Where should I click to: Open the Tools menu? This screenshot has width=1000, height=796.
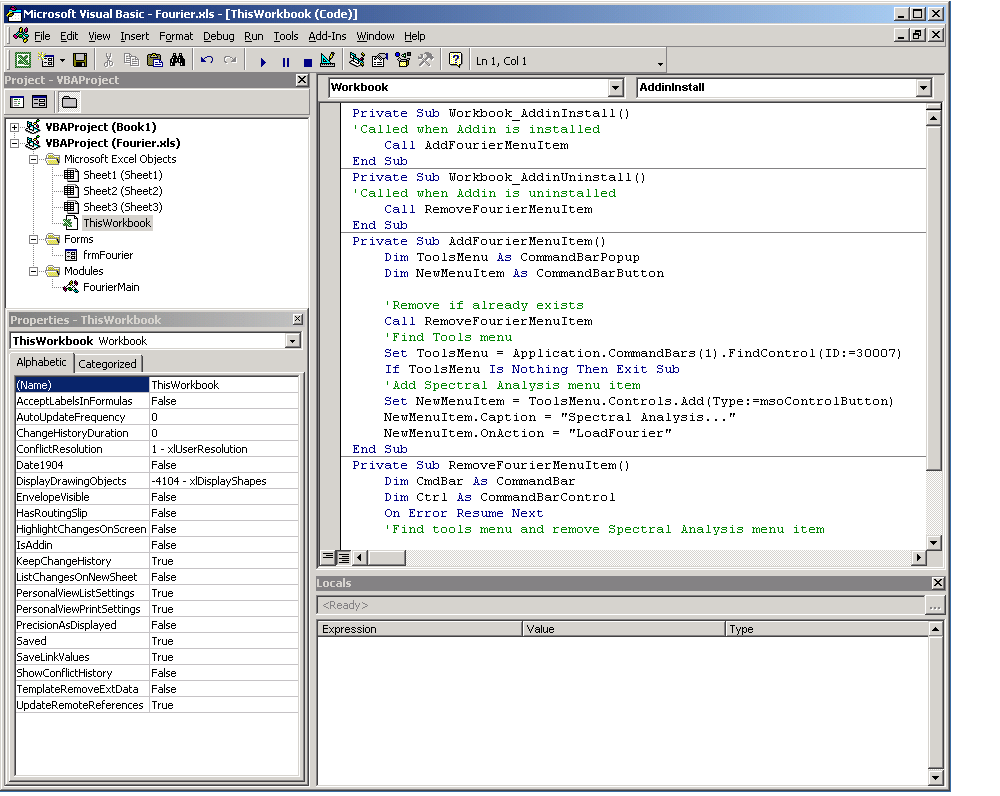286,36
